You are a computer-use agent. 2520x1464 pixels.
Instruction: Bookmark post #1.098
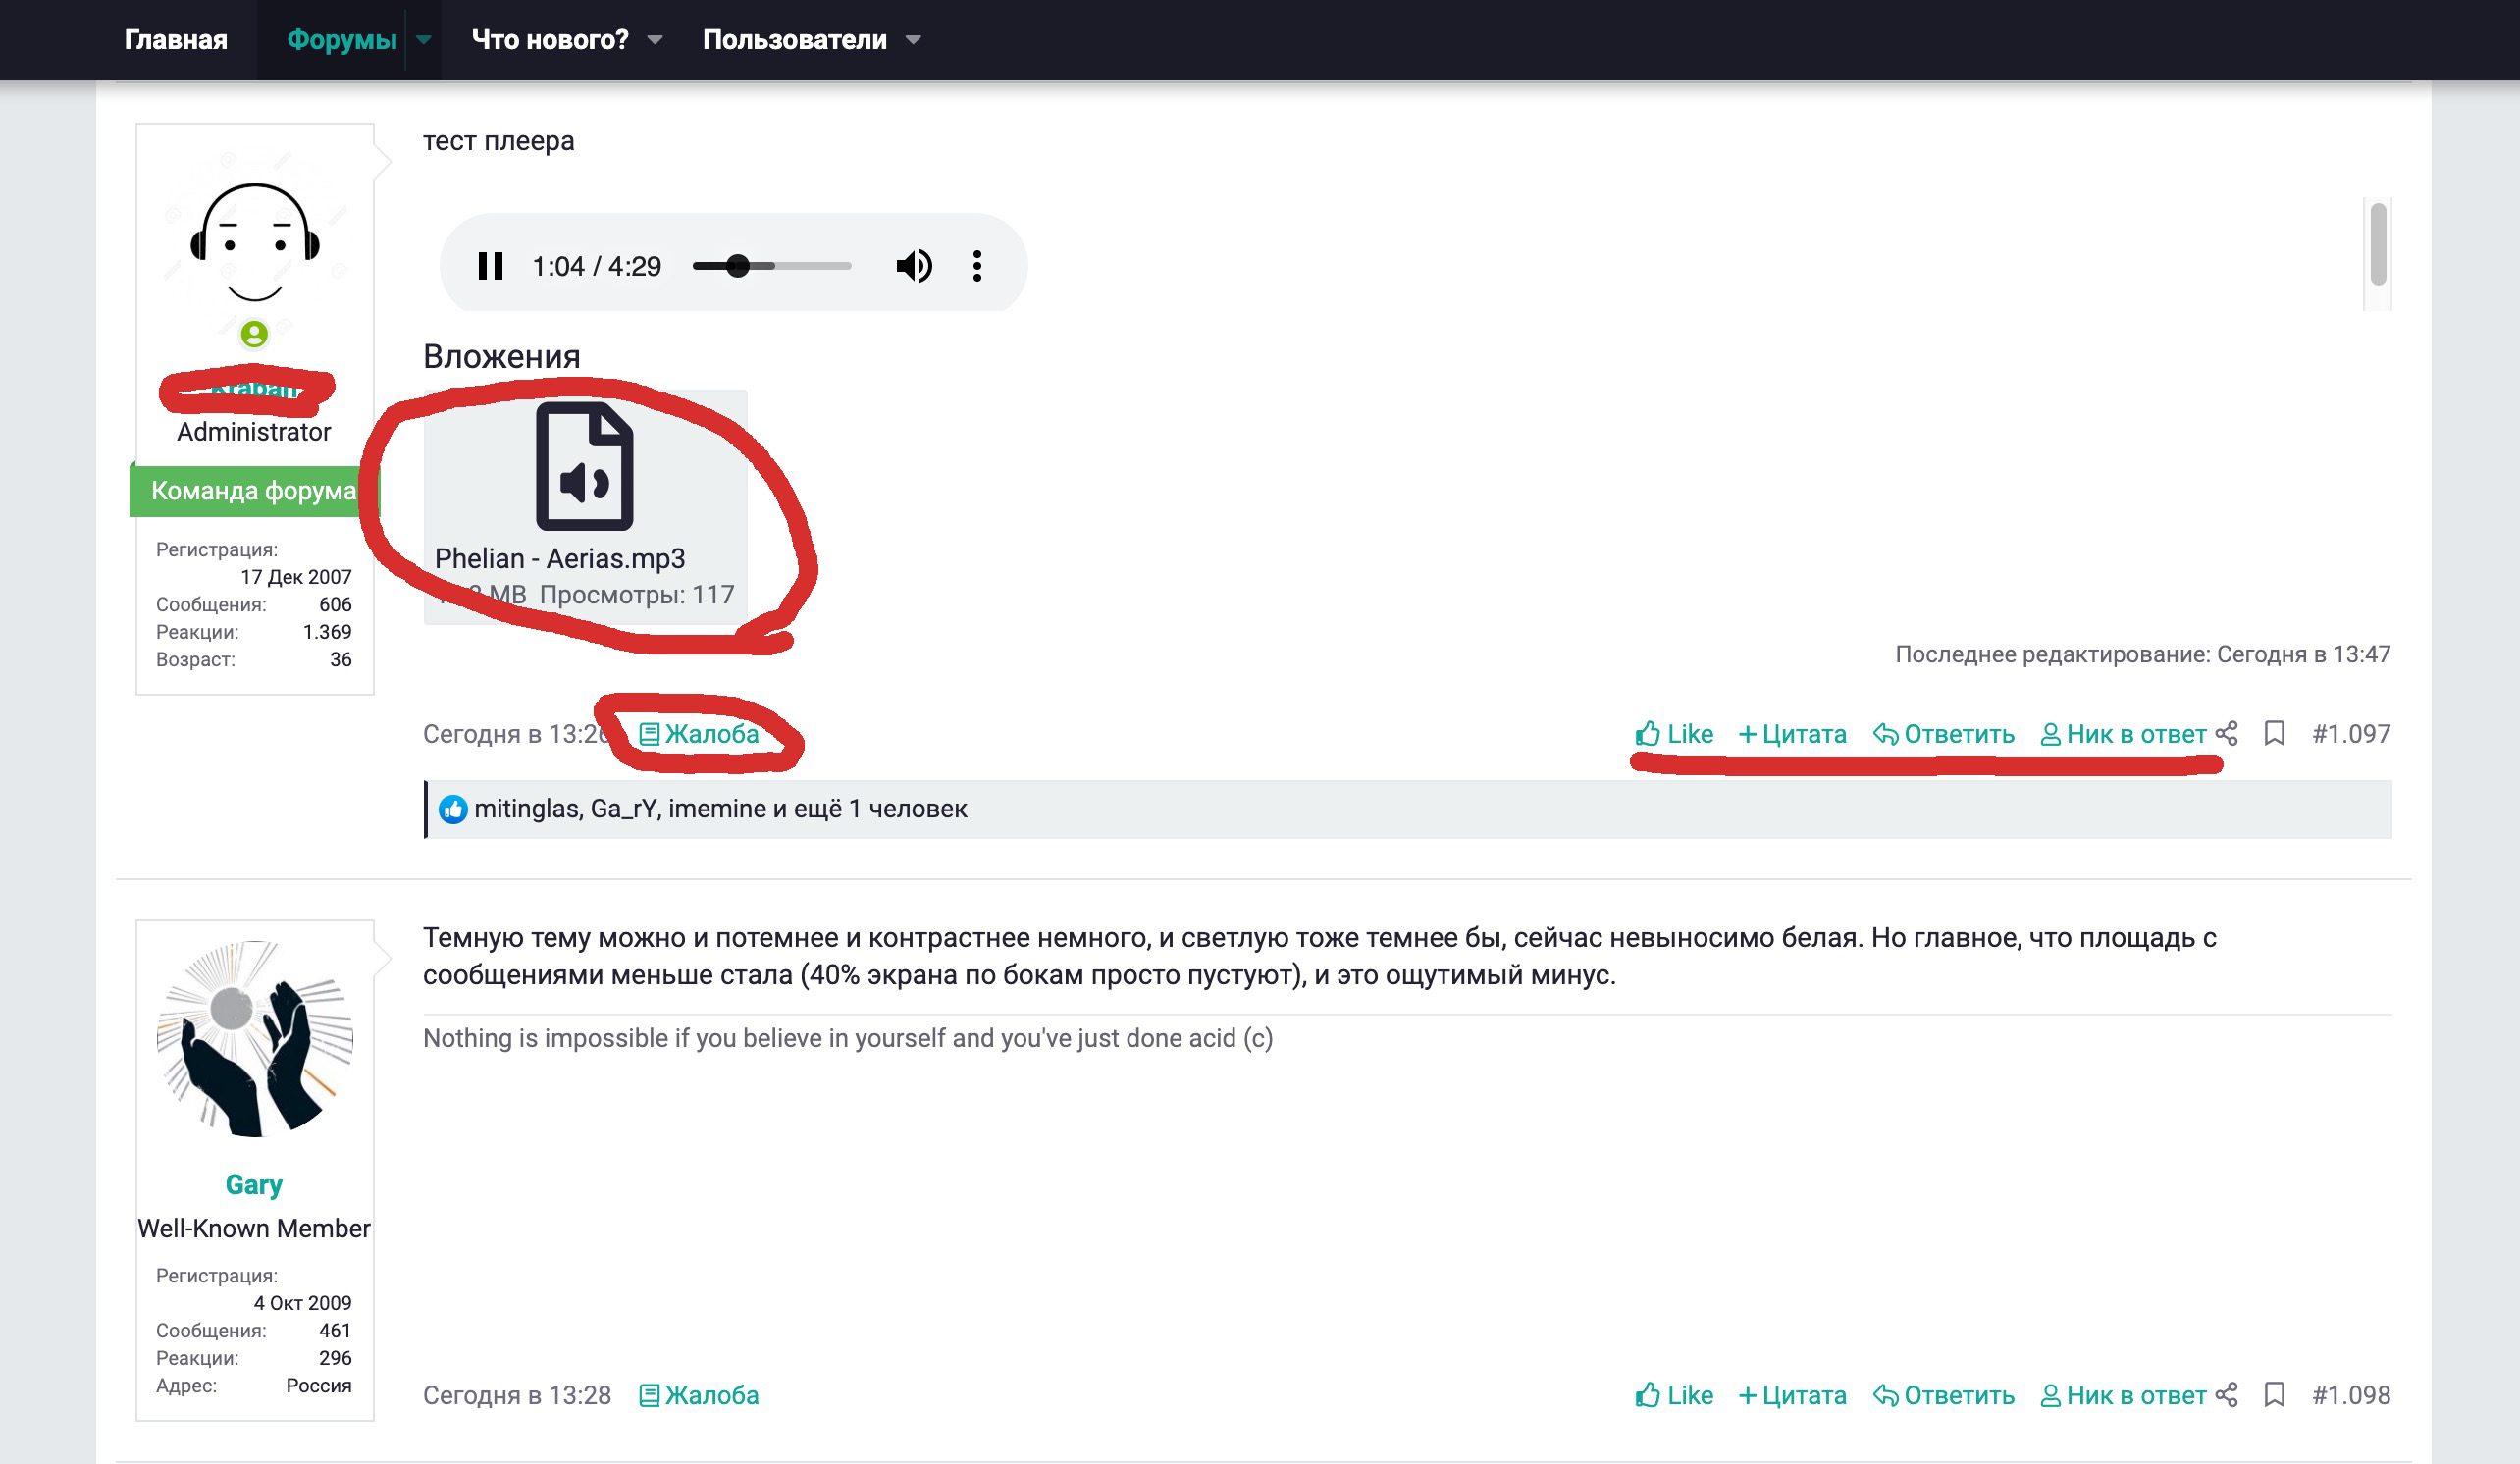pyautogui.click(x=2274, y=1395)
